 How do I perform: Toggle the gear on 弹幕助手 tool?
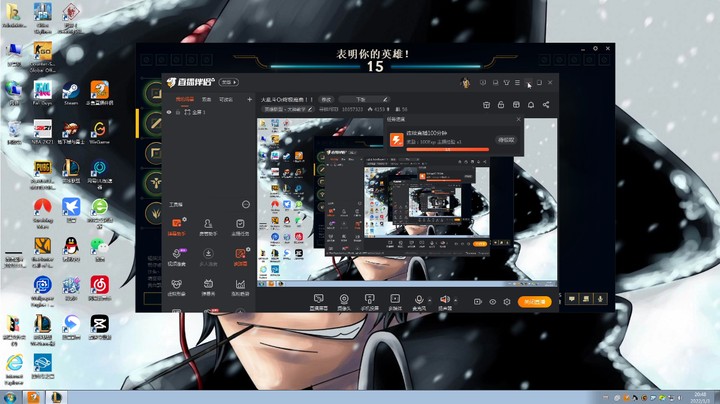click(x=184, y=219)
